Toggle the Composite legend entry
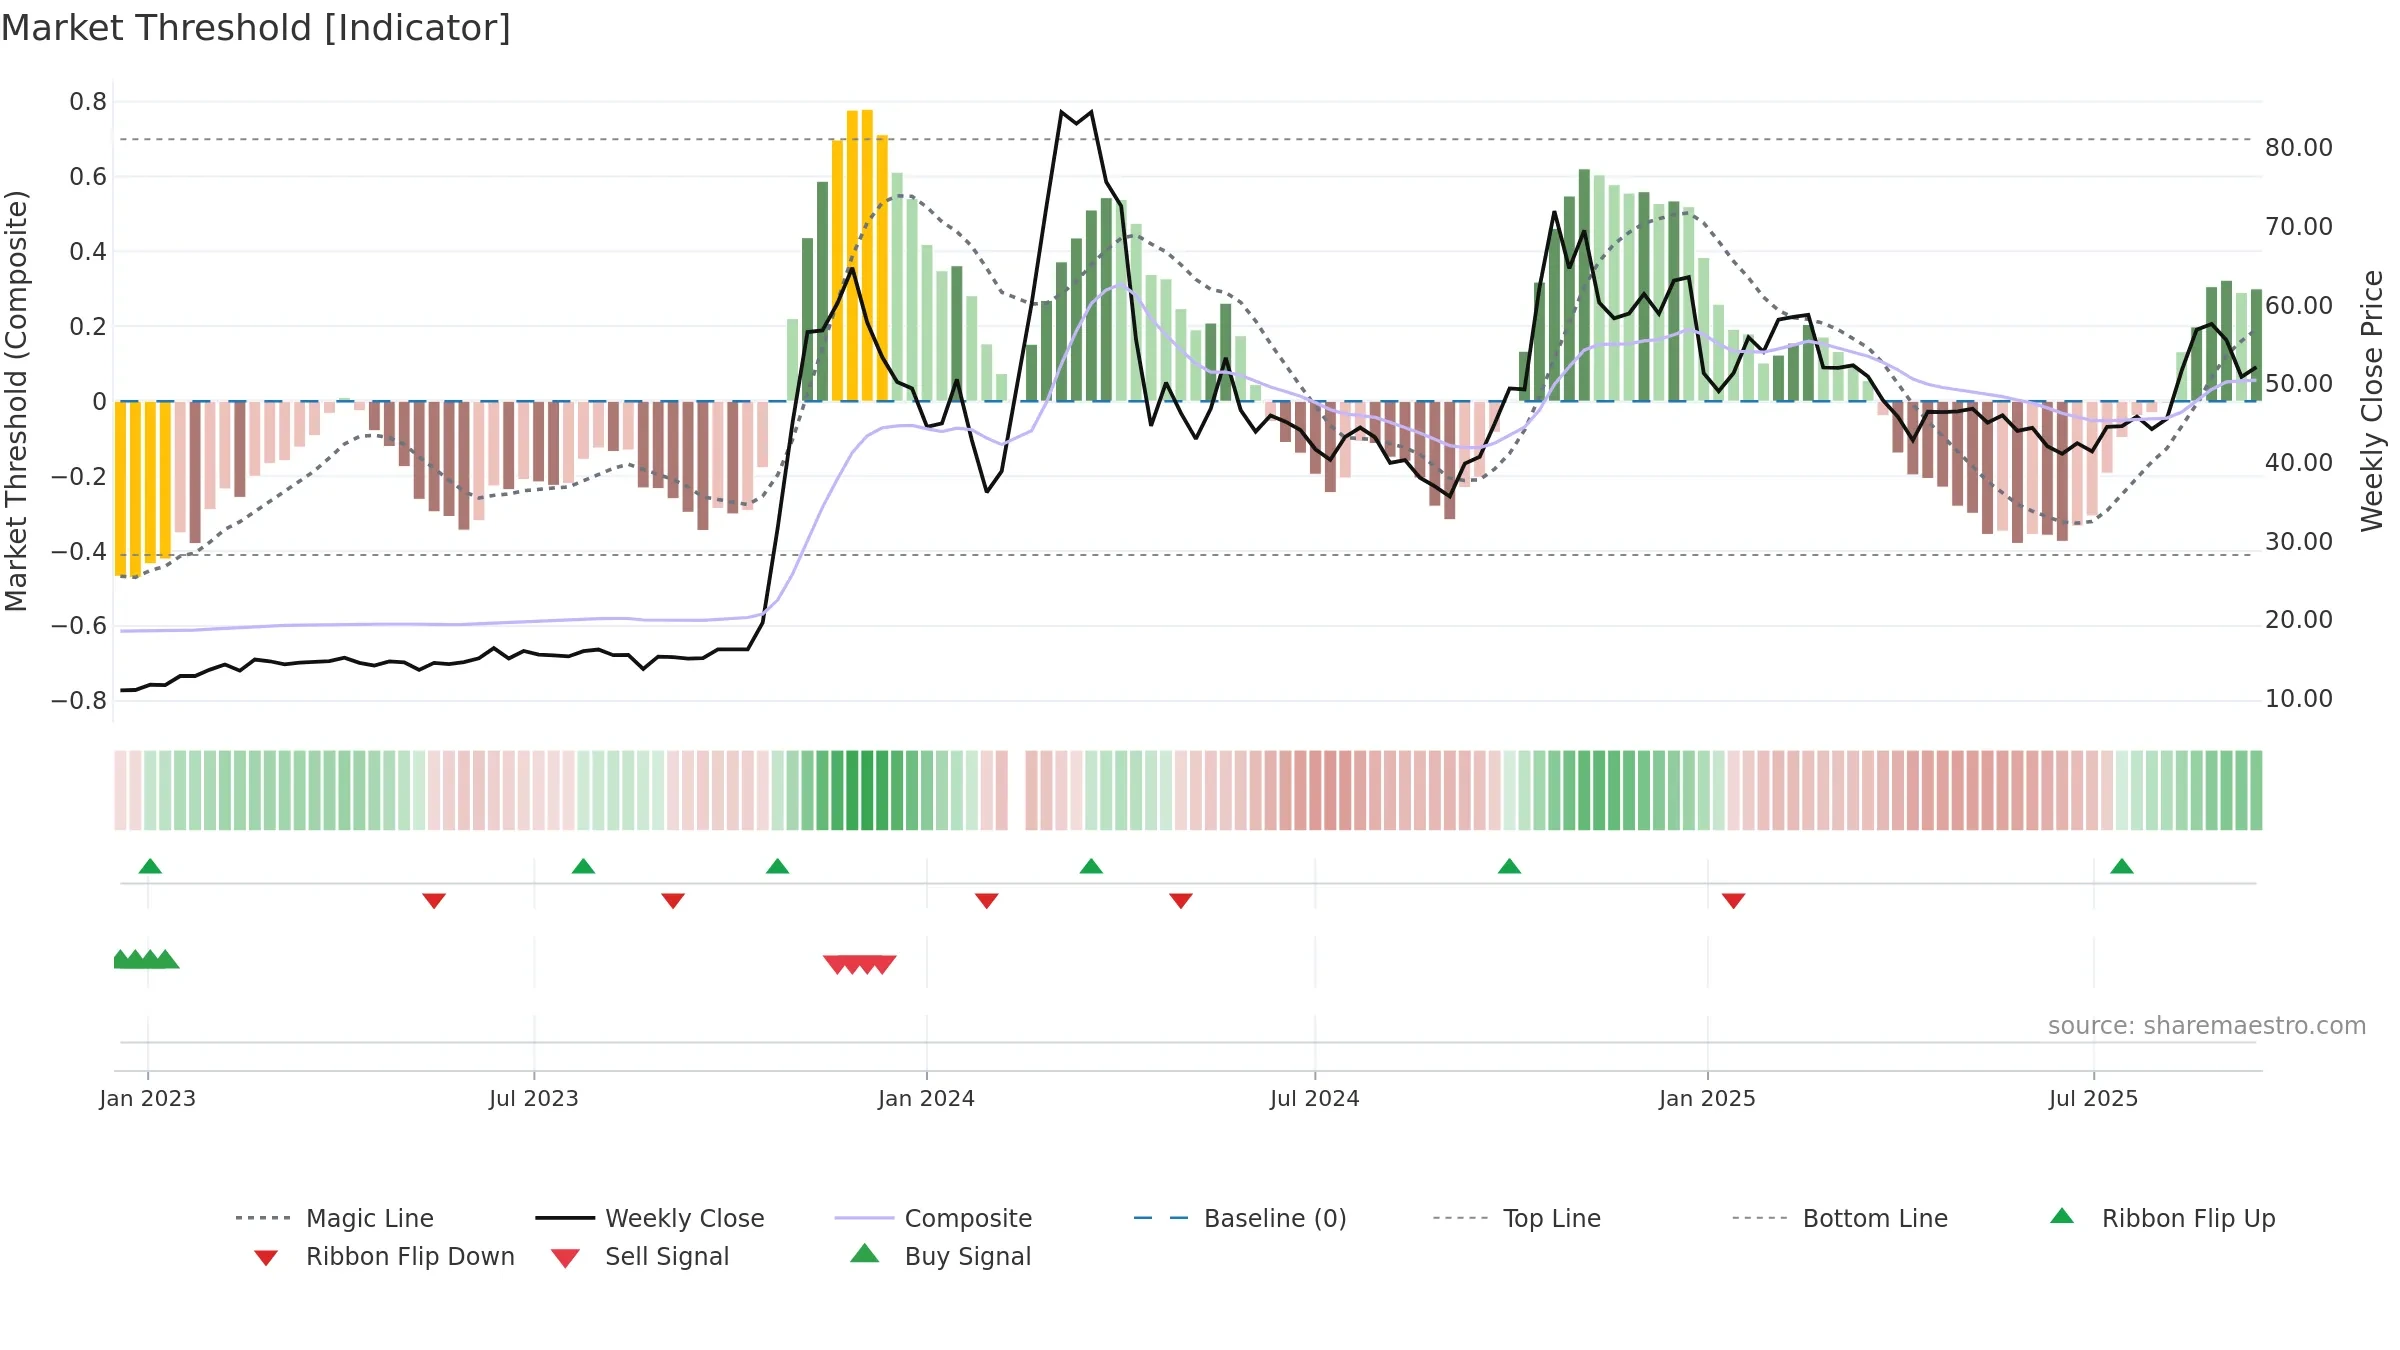The height and width of the screenshot is (1350, 2400). coord(933,1218)
